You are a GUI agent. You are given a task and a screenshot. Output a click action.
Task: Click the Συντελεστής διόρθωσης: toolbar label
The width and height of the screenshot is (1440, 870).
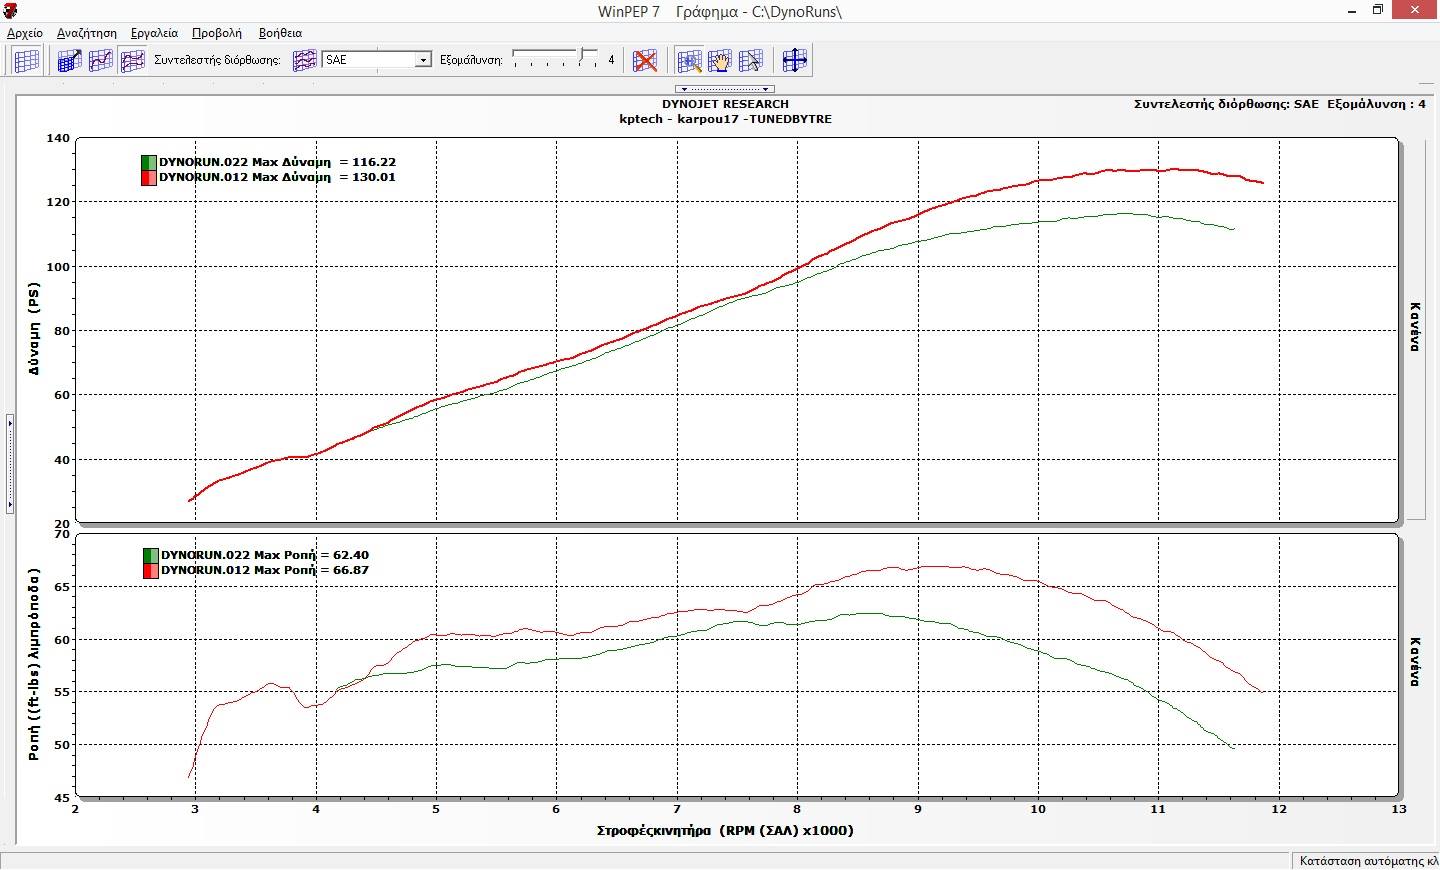coord(217,60)
